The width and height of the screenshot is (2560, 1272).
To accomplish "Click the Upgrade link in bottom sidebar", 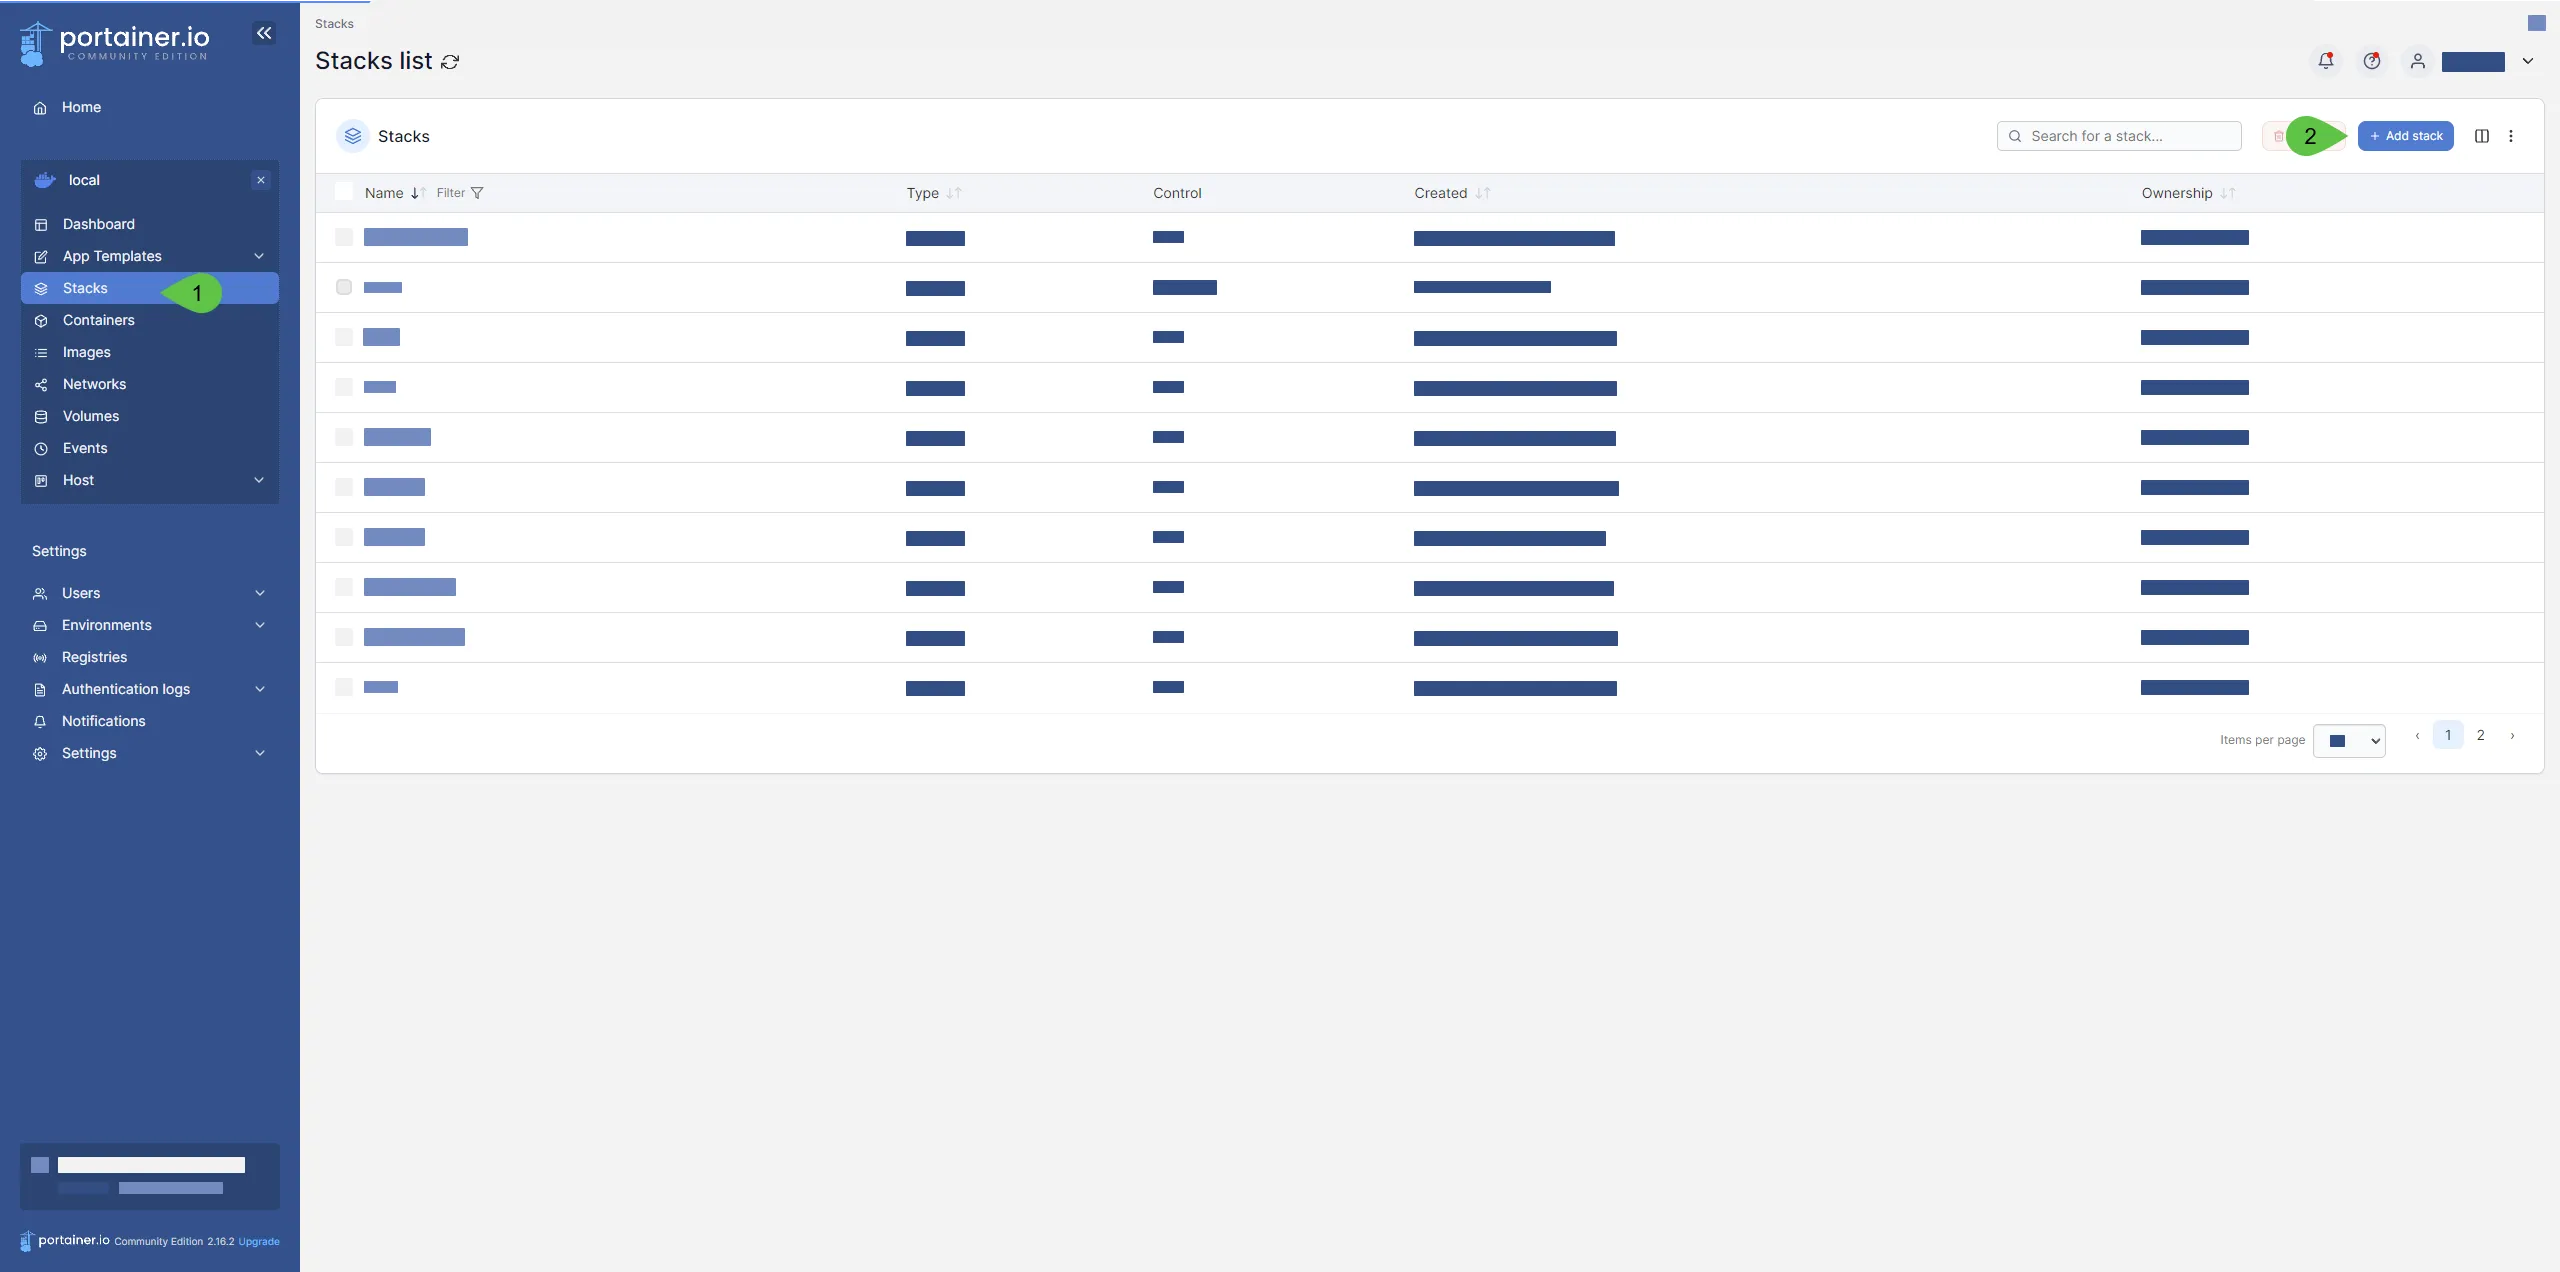I will tap(258, 1241).
